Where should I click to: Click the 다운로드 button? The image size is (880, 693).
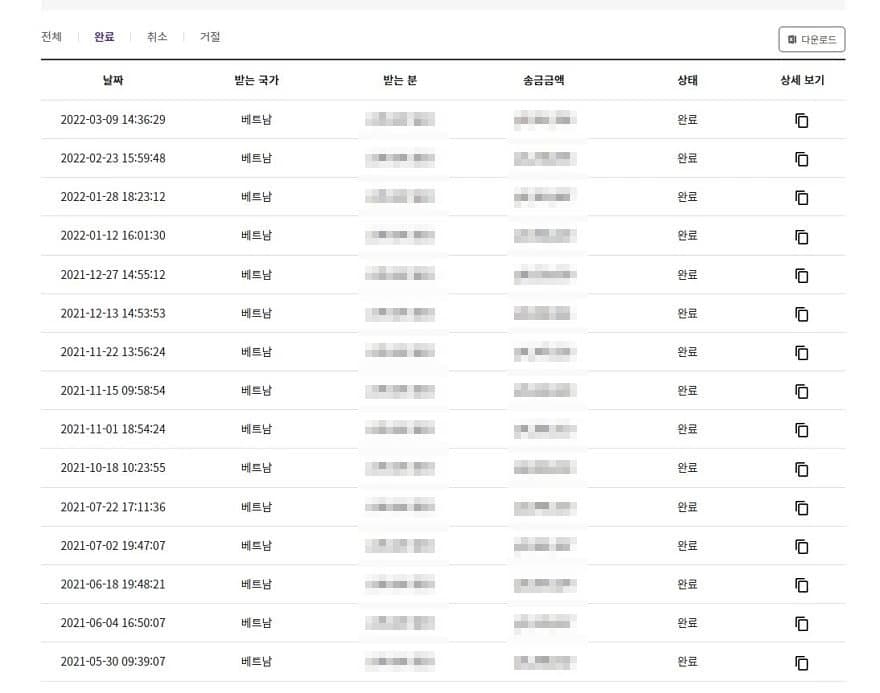(x=811, y=39)
